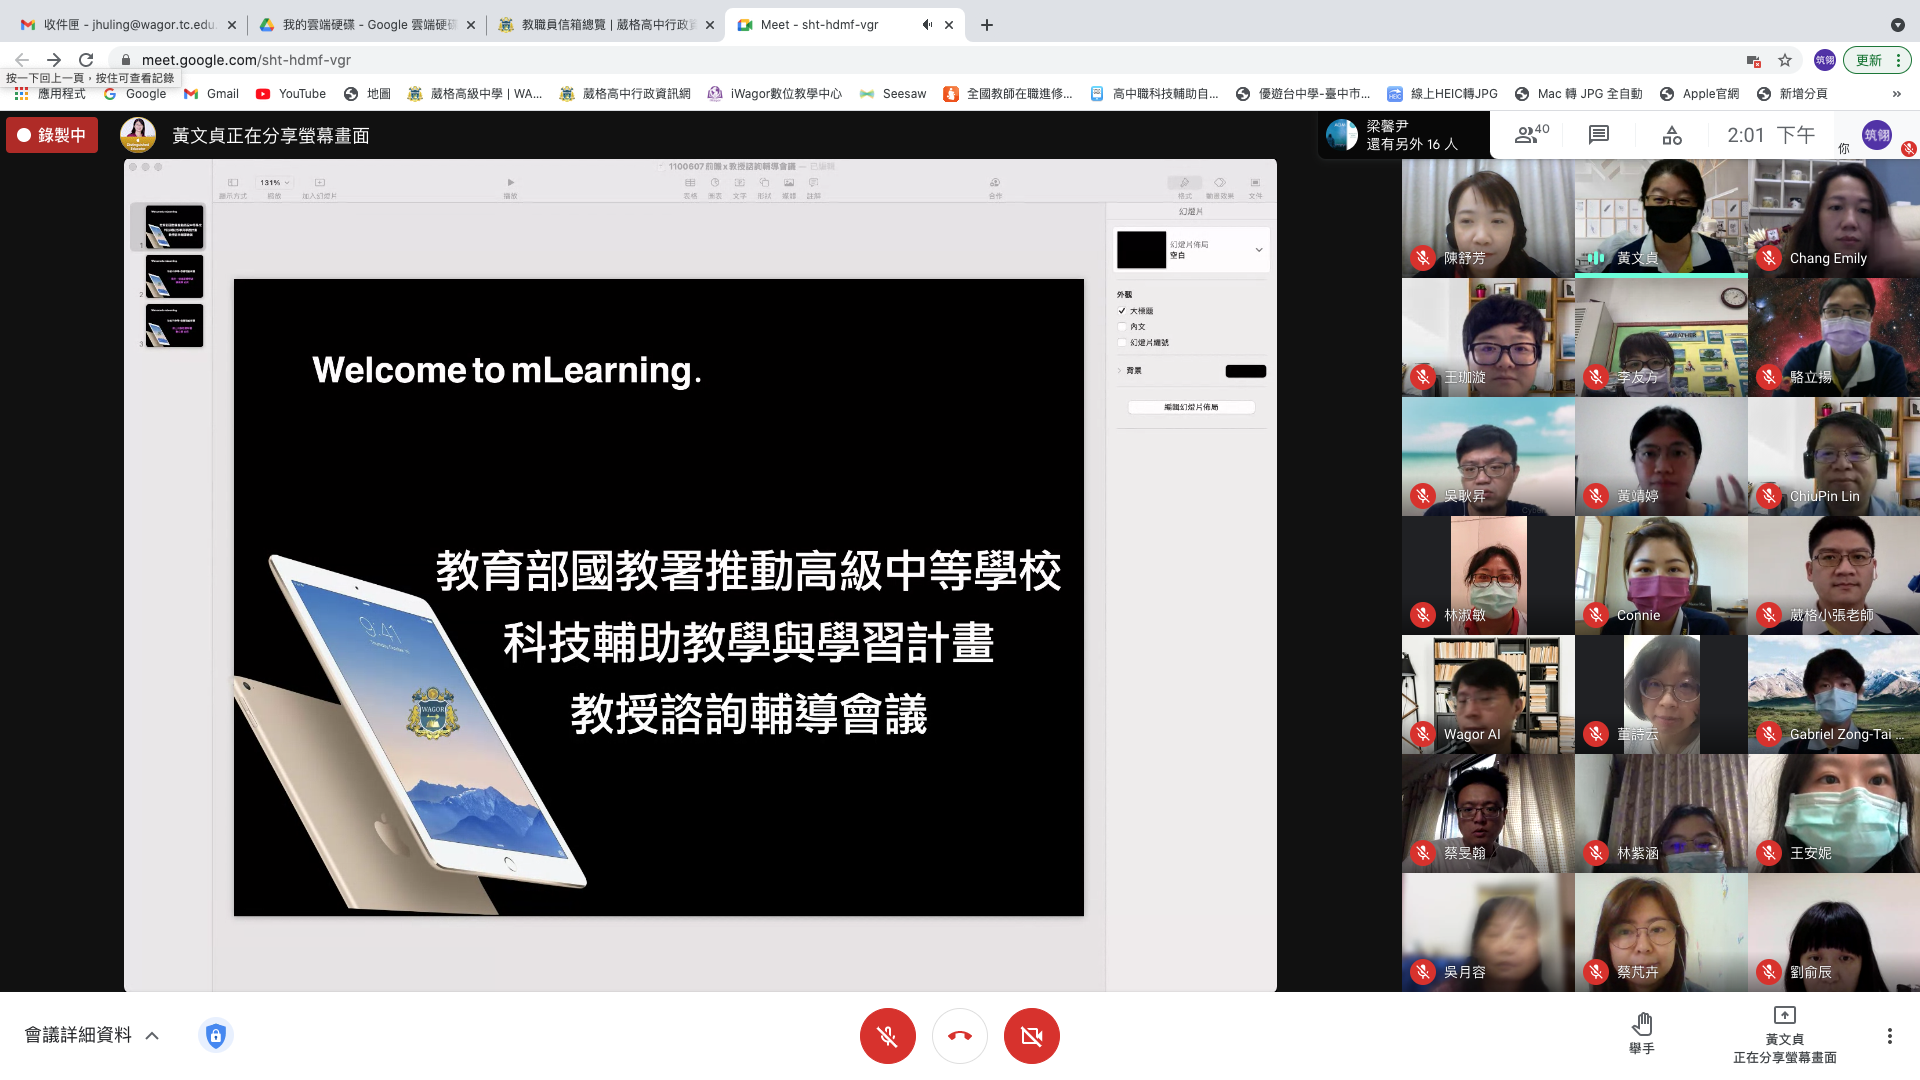Viewport: 1920px width, 1080px height.
Task: Open the chat messages icon
Action: pyautogui.click(x=1599, y=135)
